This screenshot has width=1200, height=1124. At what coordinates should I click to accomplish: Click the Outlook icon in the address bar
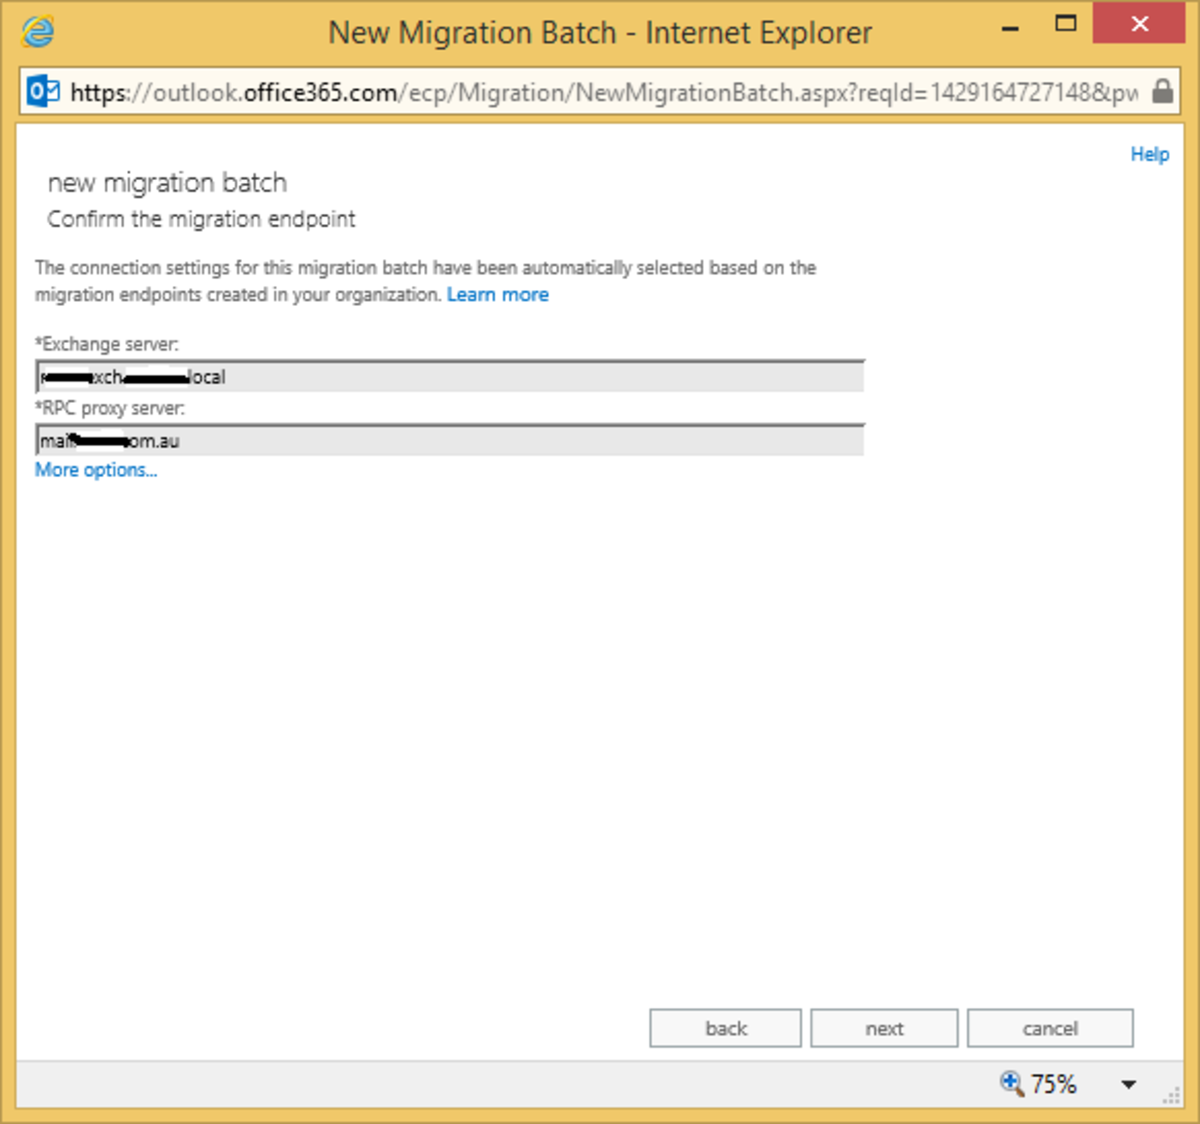(x=43, y=92)
